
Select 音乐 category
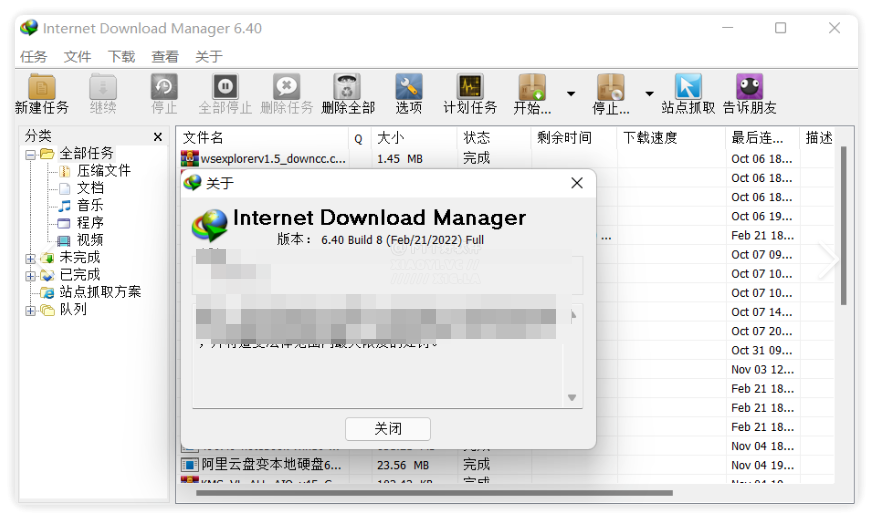coord(90,205)
